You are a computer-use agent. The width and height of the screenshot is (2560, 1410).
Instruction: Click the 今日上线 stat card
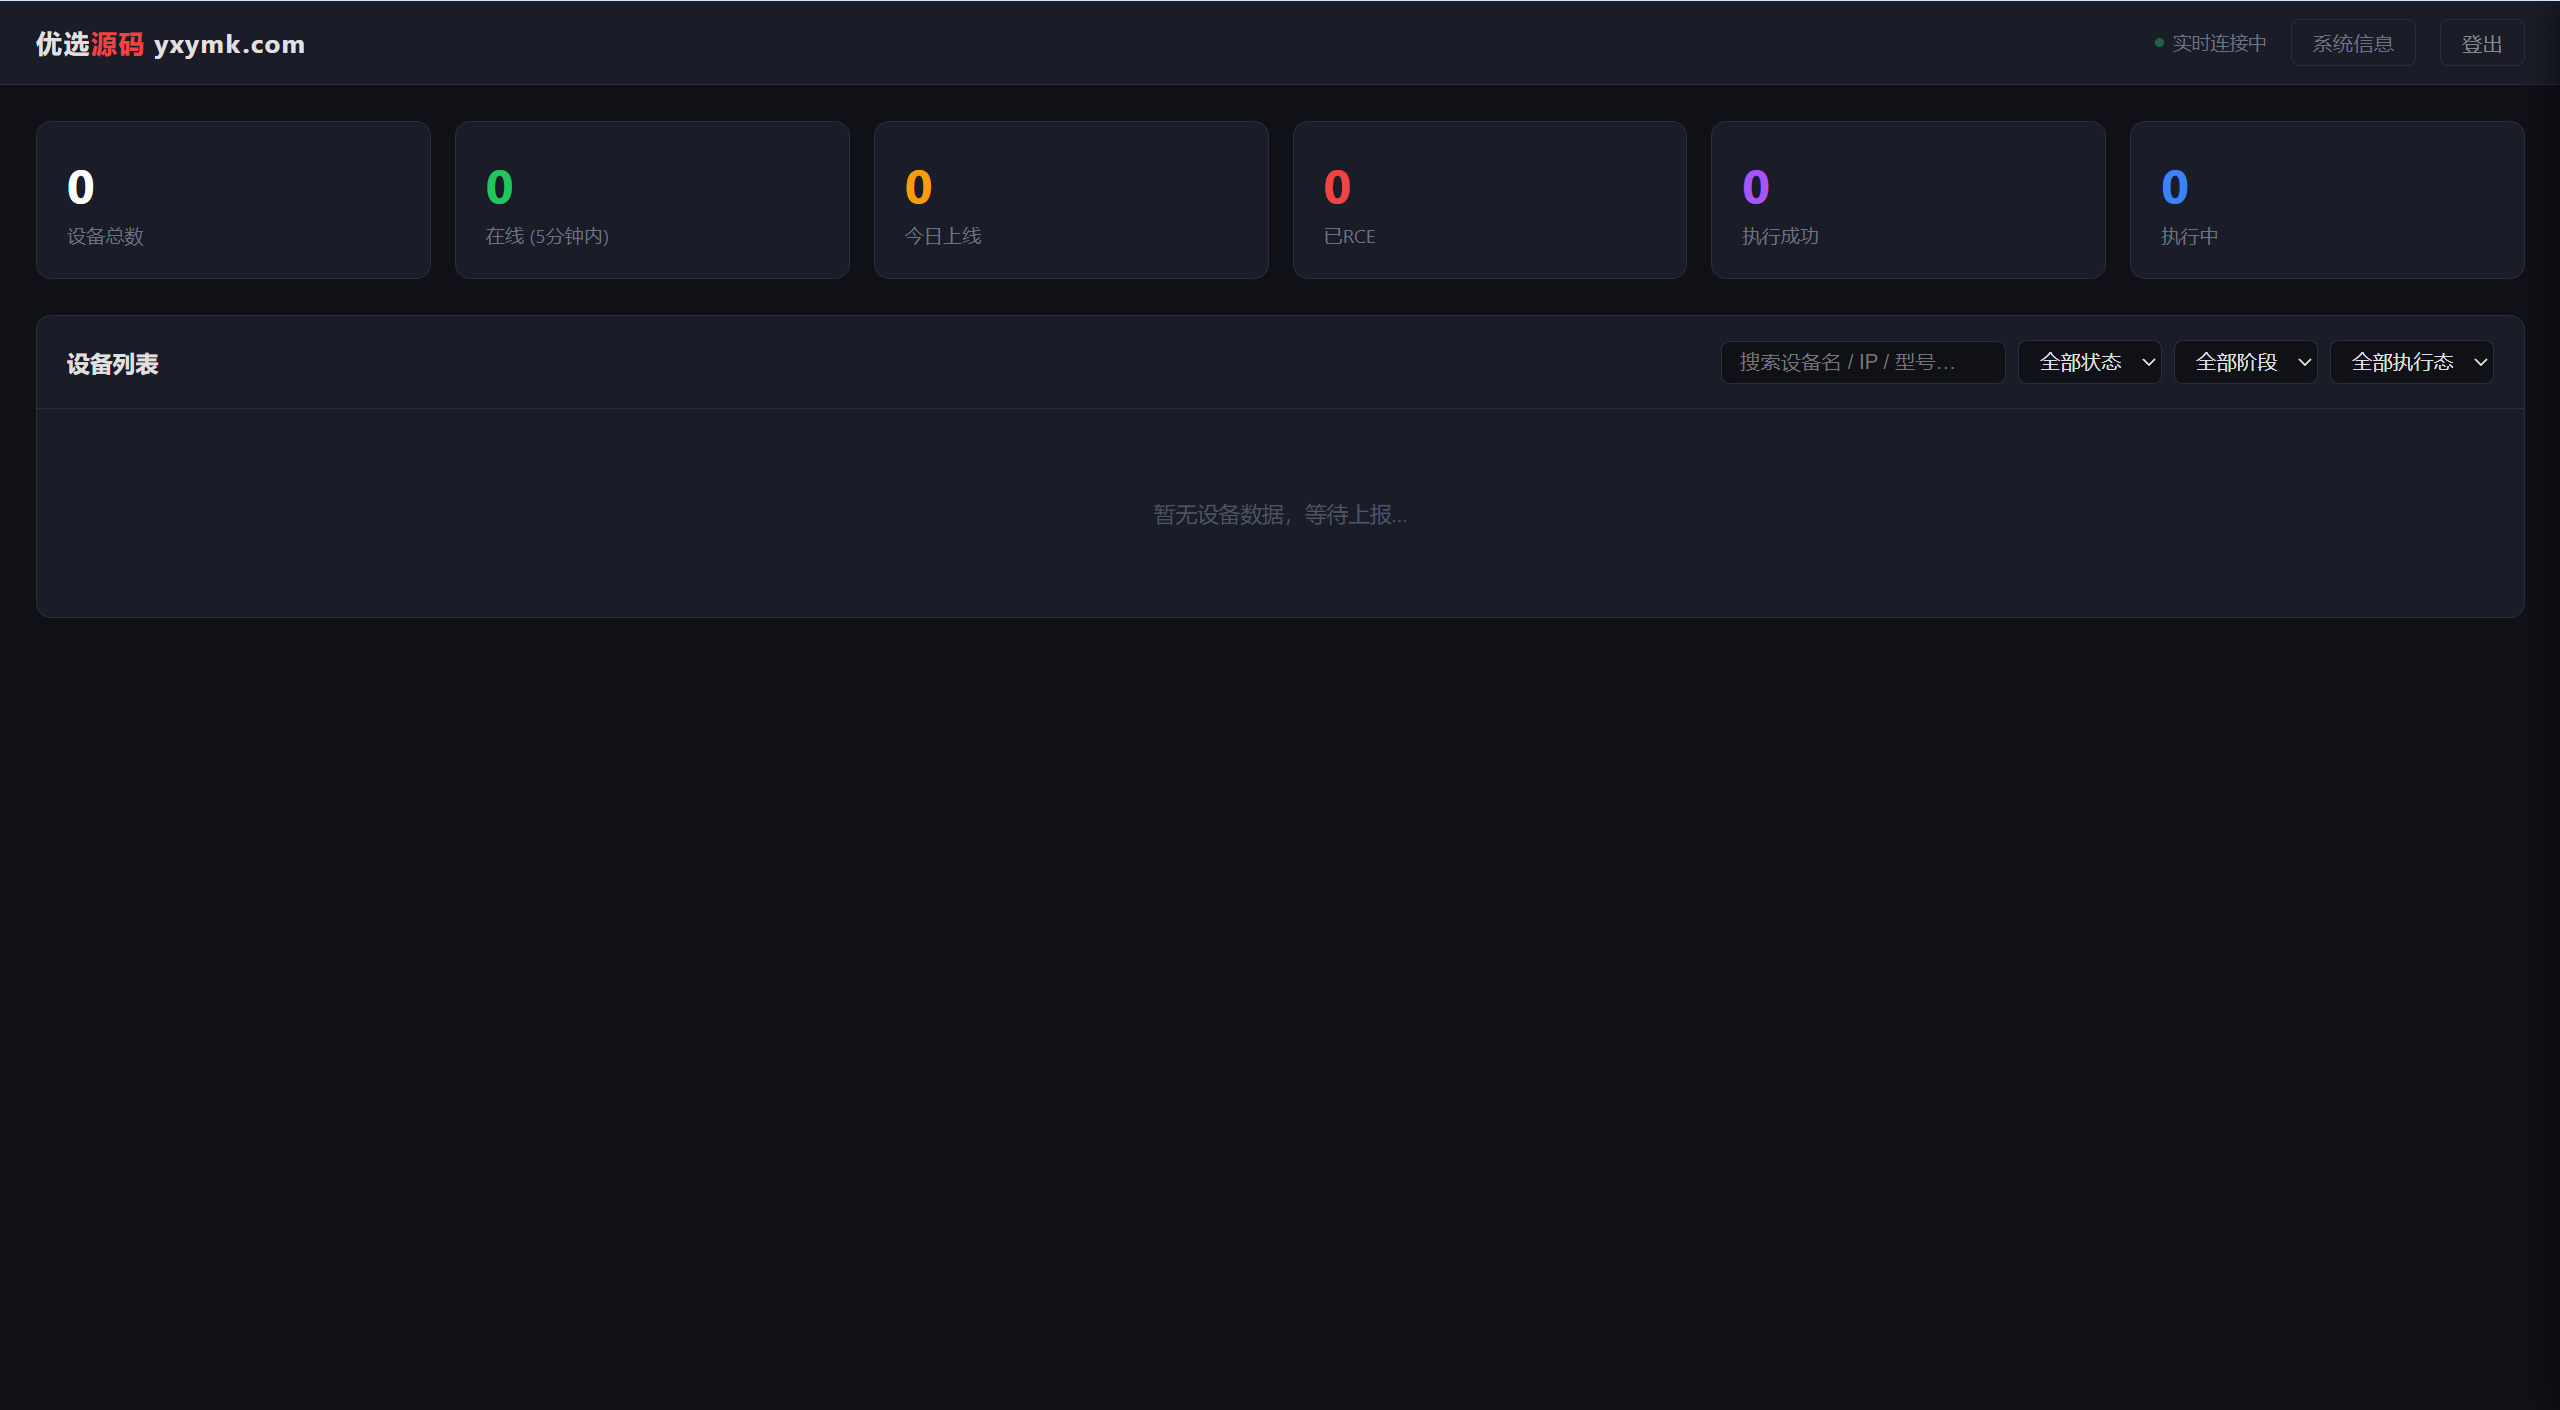1071,200
